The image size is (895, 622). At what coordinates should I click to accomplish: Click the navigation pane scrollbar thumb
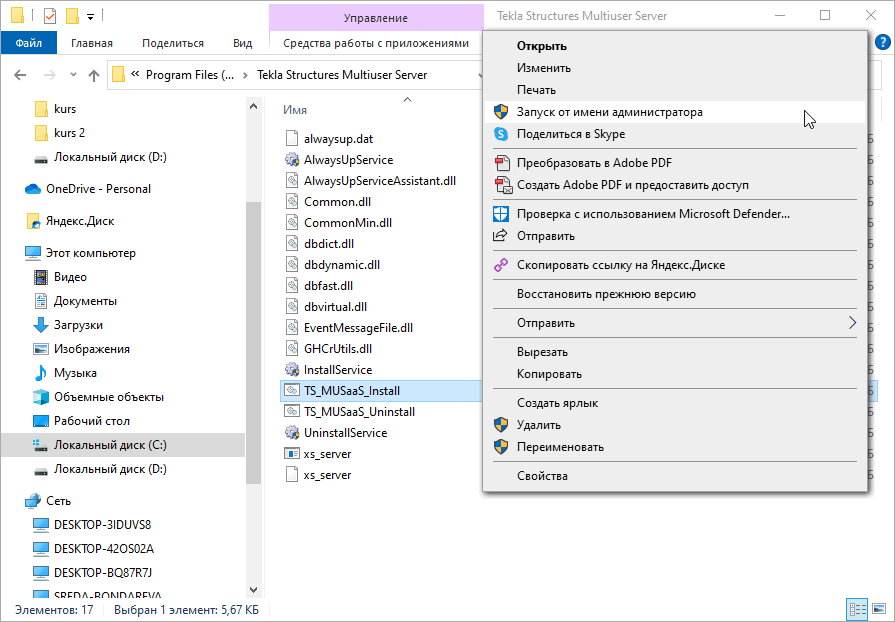(253, 342)
